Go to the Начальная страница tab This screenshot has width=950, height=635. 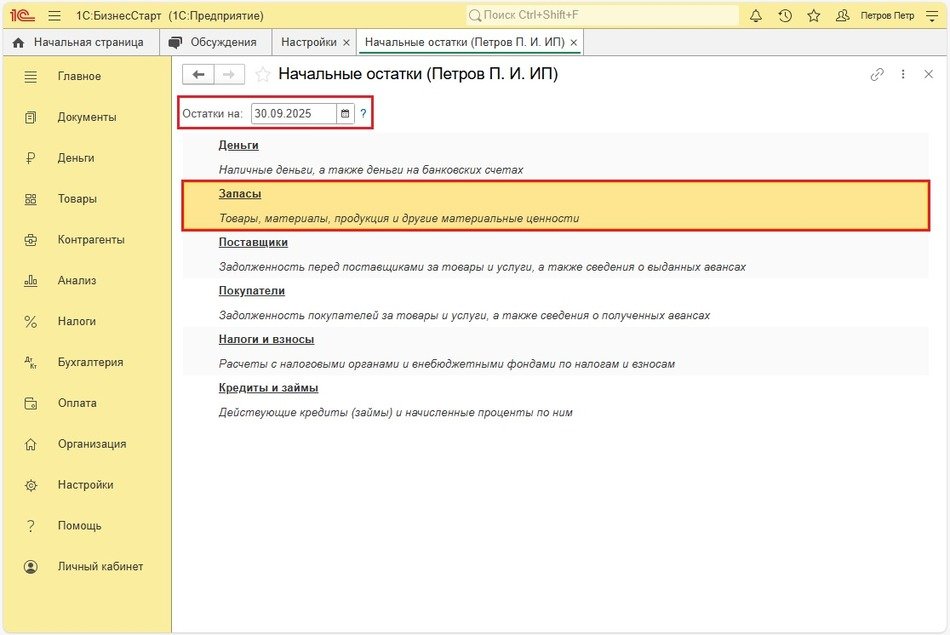pyautogui.click(x=78, y=42)
